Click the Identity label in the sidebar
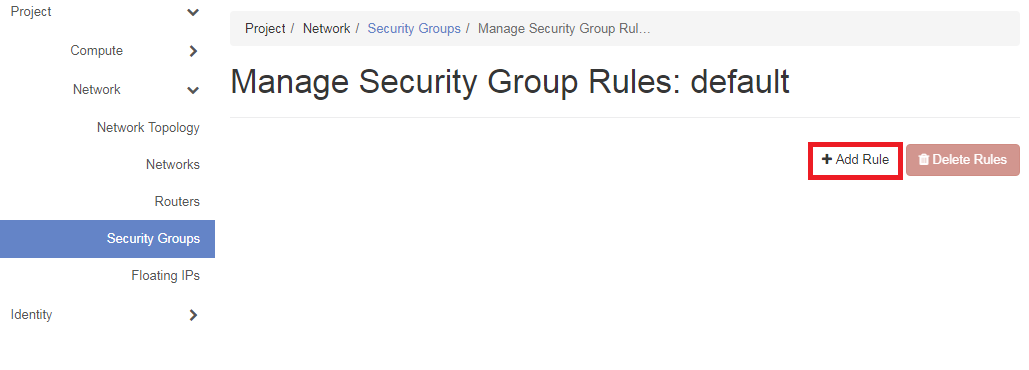The width and height of the screenshot is (1029, 370). [x=32, y=314]
